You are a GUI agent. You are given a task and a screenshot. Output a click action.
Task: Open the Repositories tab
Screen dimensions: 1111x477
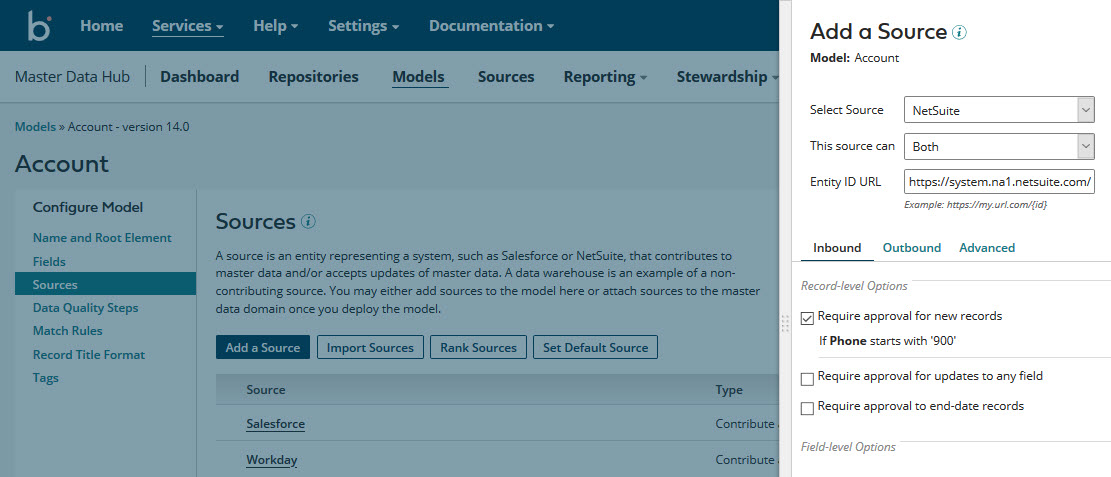tap(313, 77)
